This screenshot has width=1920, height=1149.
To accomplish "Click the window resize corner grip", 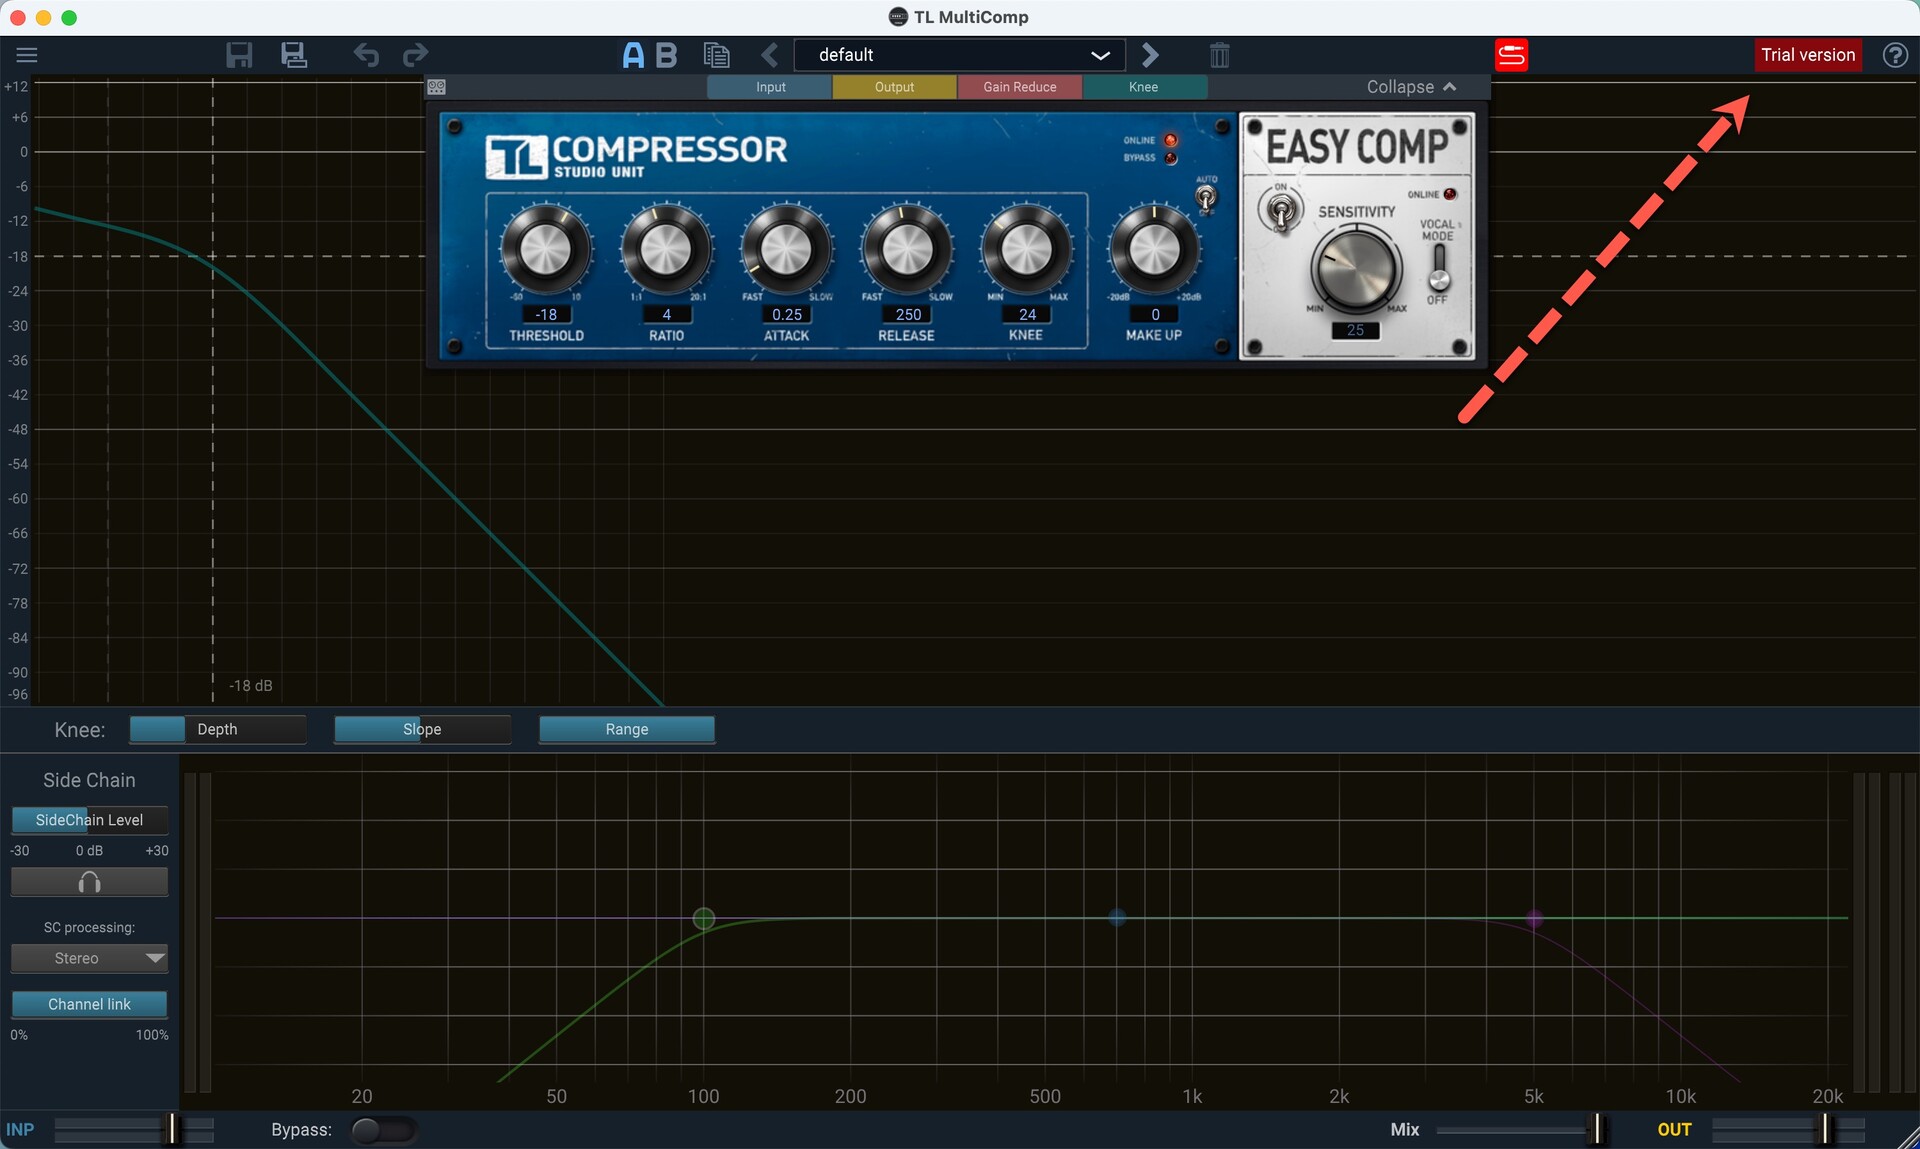I will coord(1907,1137).
